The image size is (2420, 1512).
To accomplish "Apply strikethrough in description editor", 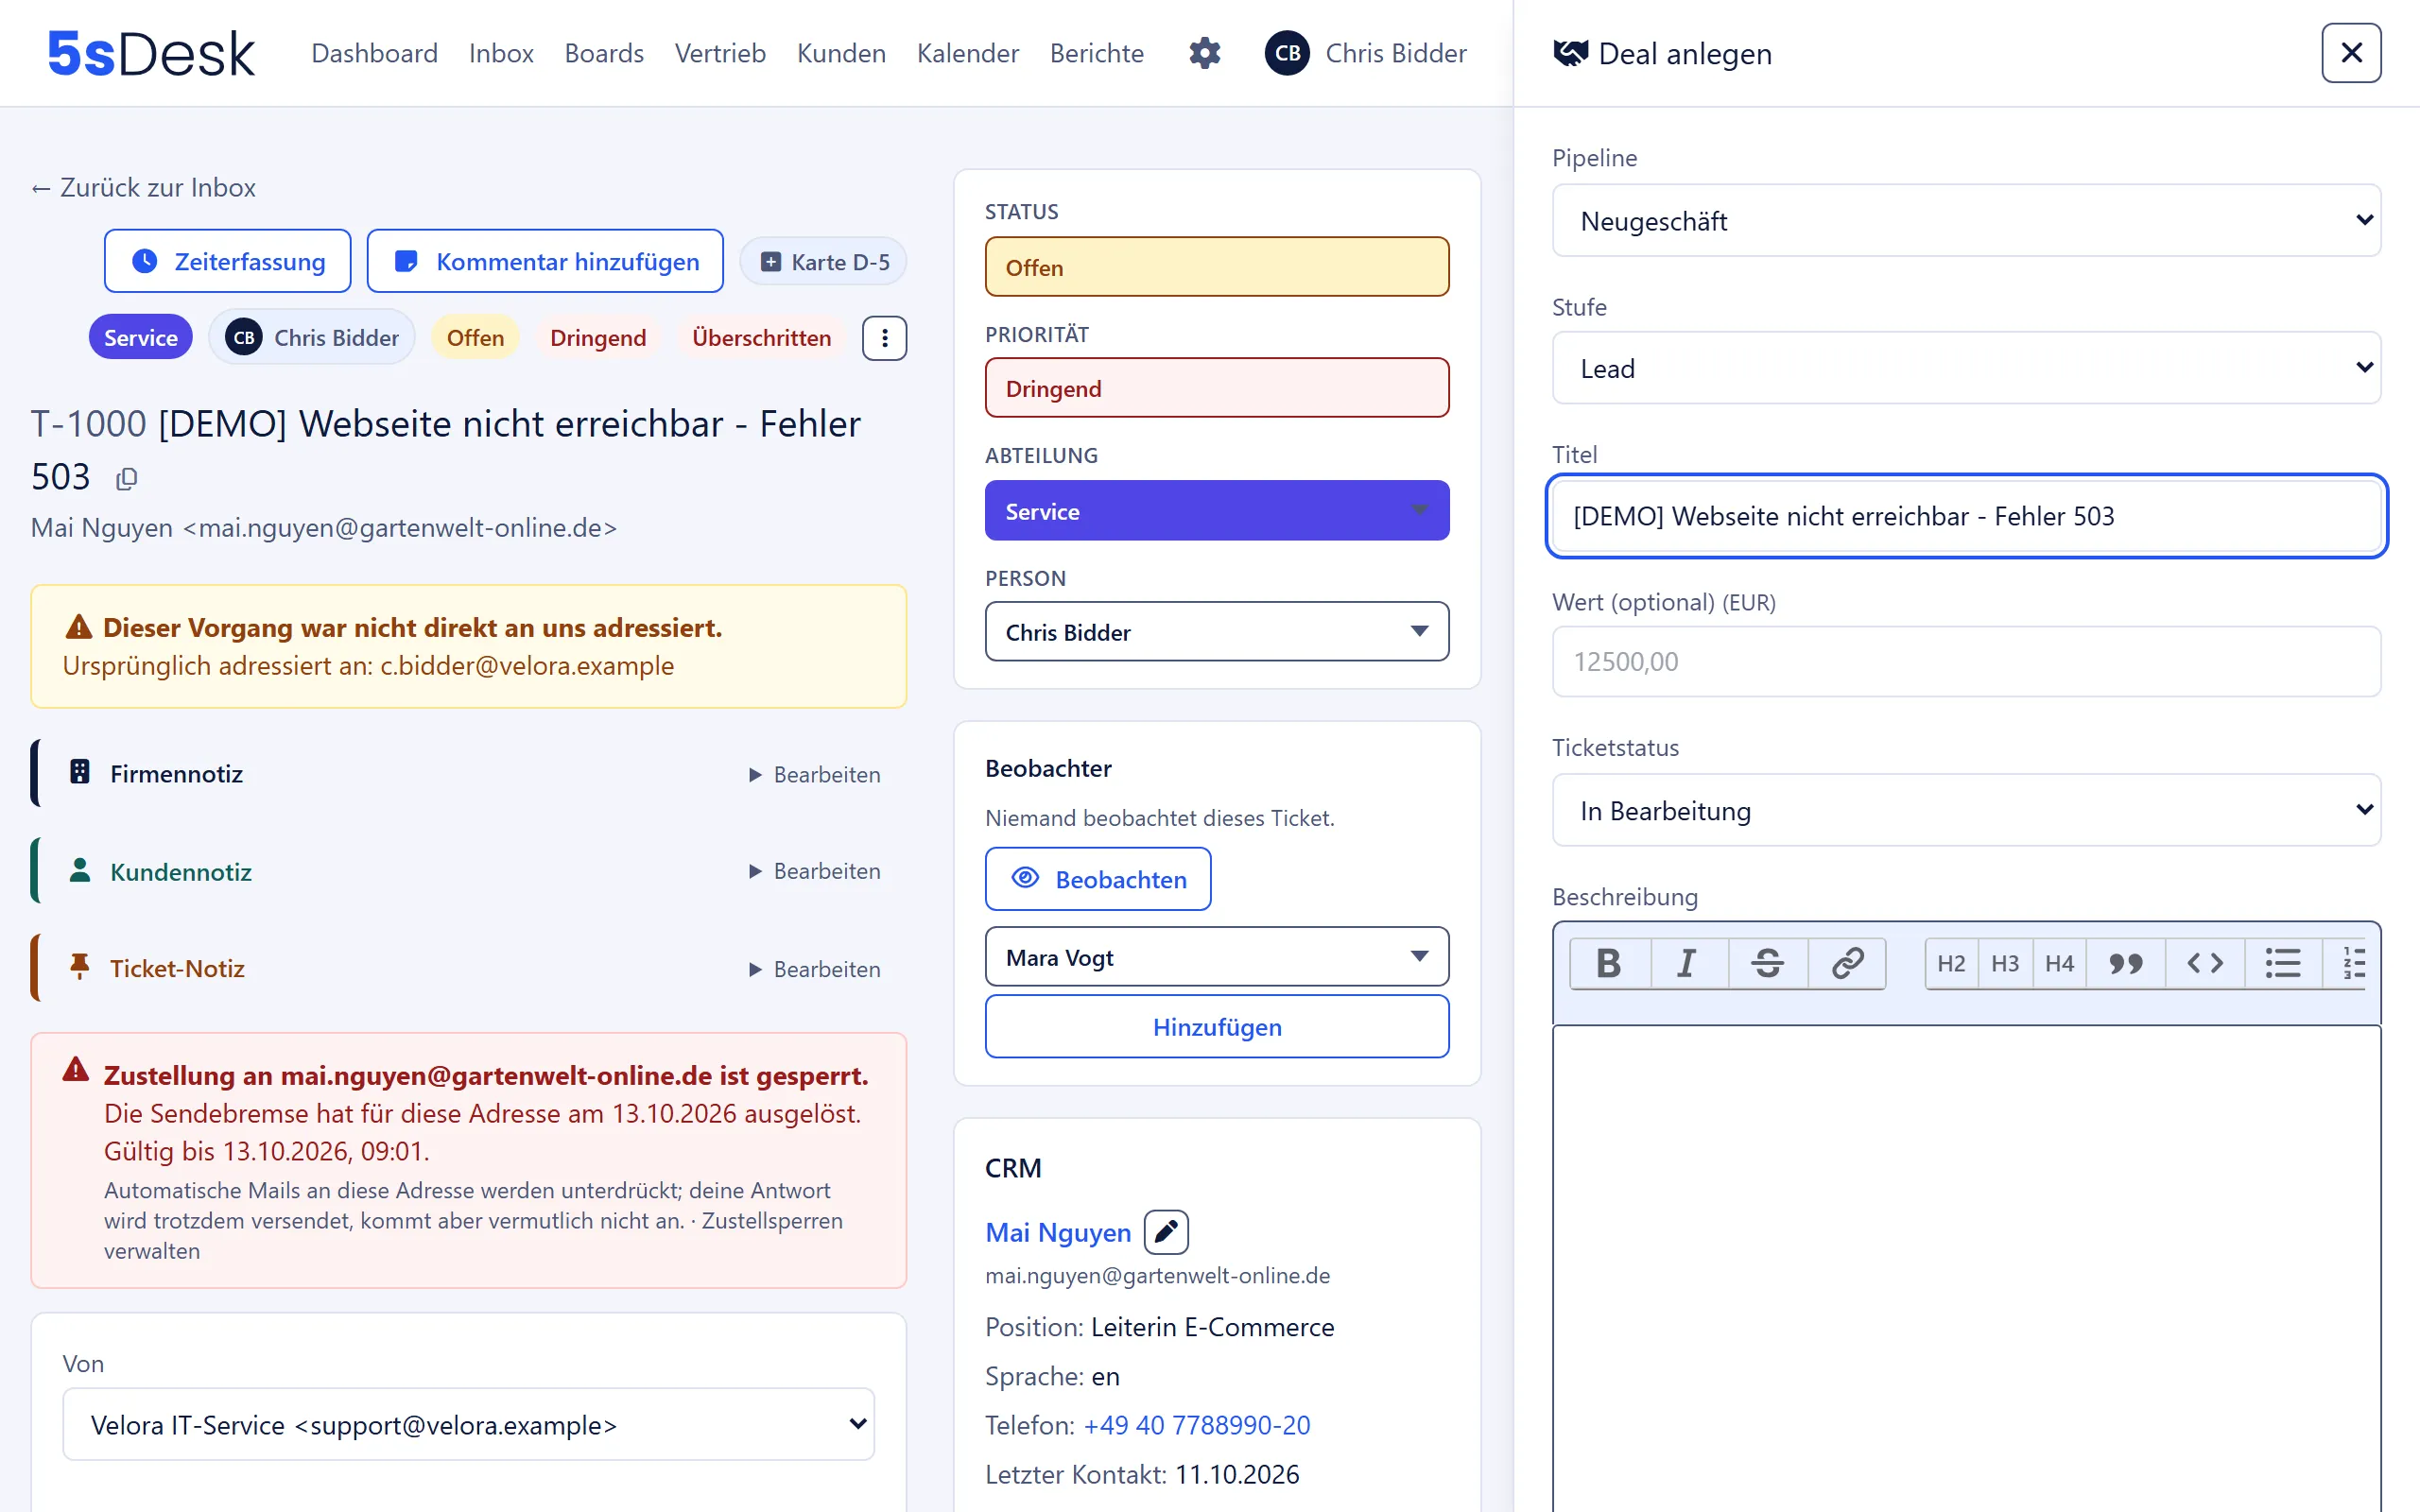I will pos(1767,963).
